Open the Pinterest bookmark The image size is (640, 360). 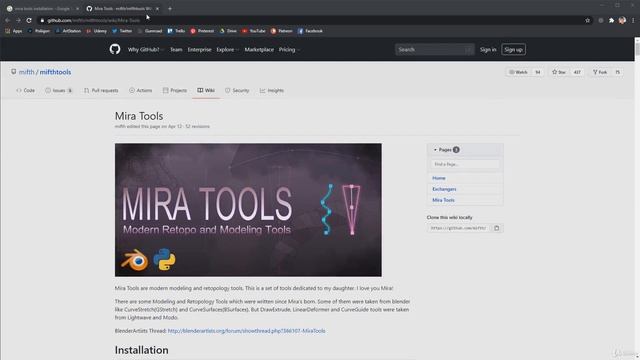pos(202,31)
